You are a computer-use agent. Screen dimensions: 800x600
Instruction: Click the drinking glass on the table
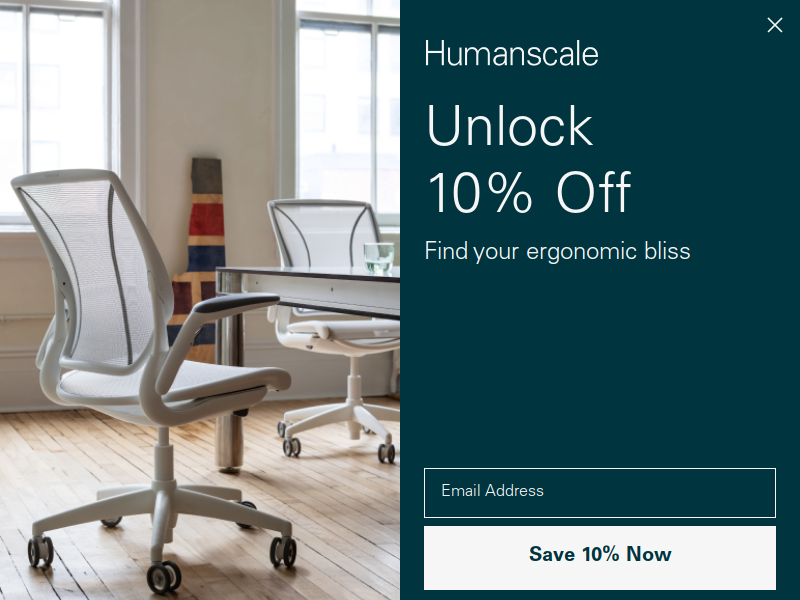379,258
